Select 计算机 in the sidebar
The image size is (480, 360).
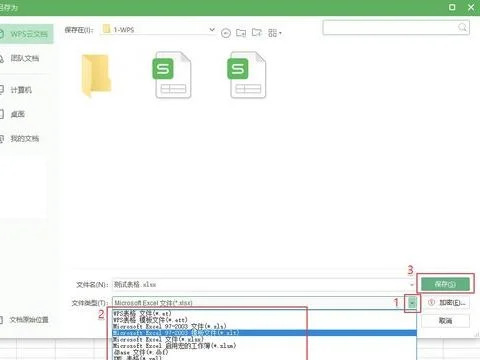click(x=21, y=90)
